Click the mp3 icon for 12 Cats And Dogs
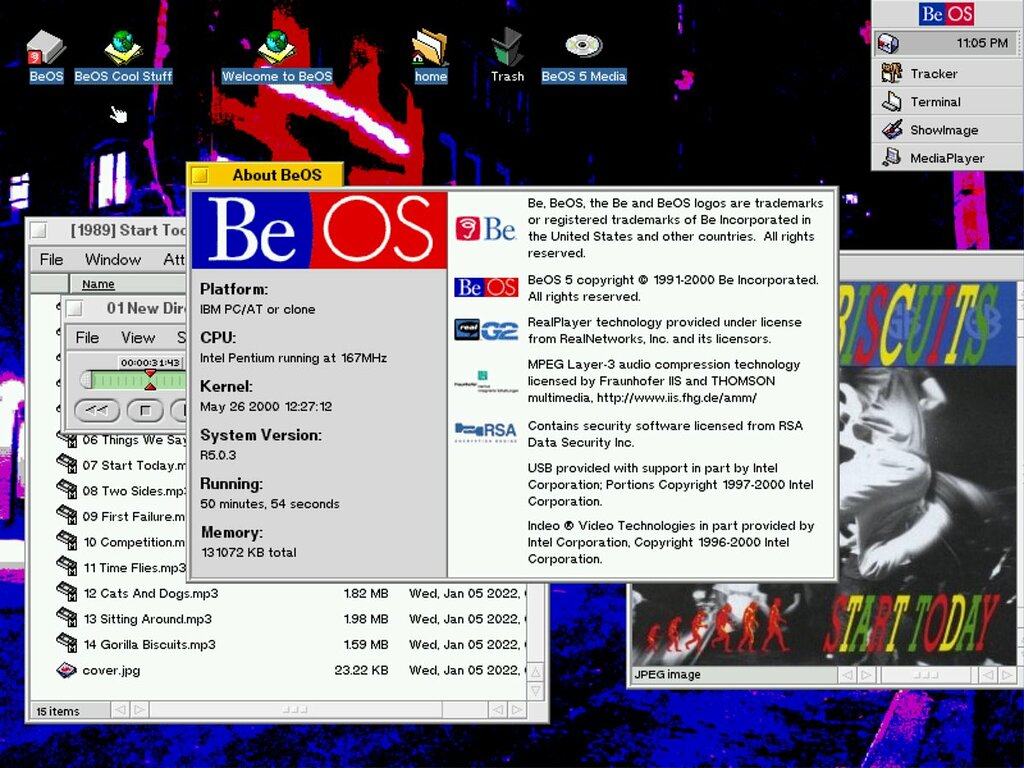Screen dimensions: 1024x768 tap(67, 592)
